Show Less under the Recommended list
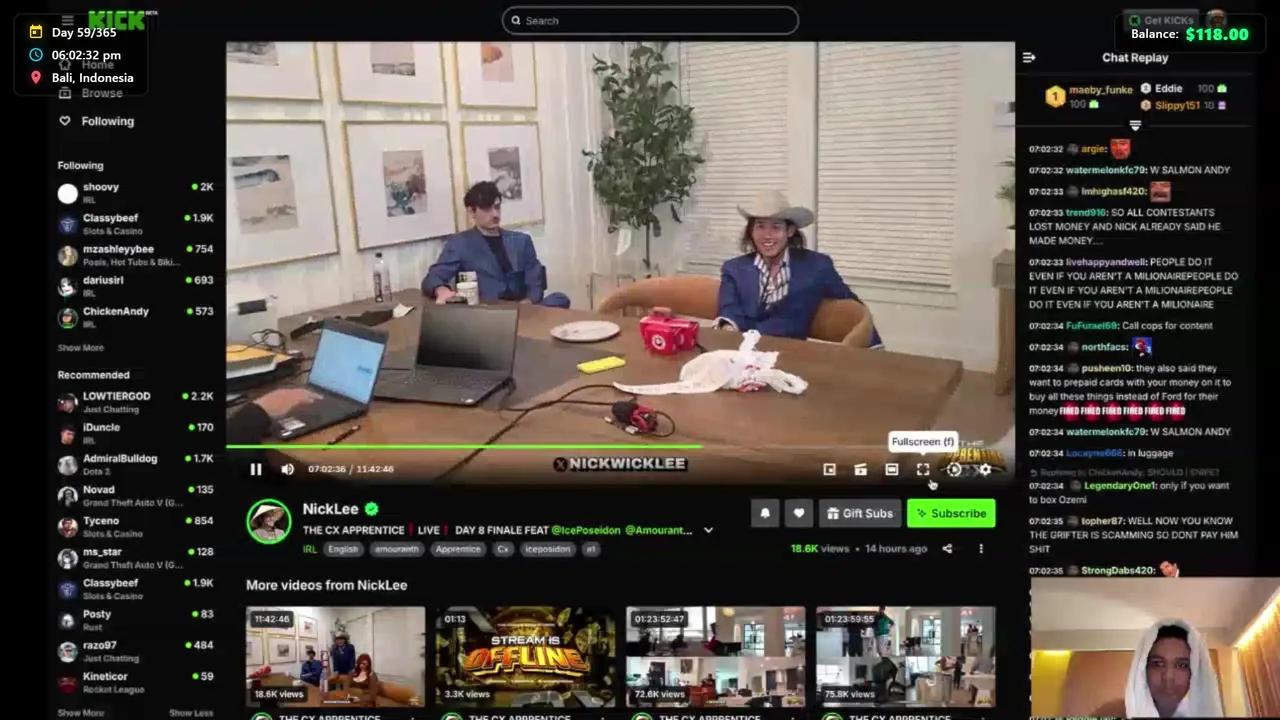The width and height of the screenshot is (1280, 720). pyautogui.click(x=191, y=713)
